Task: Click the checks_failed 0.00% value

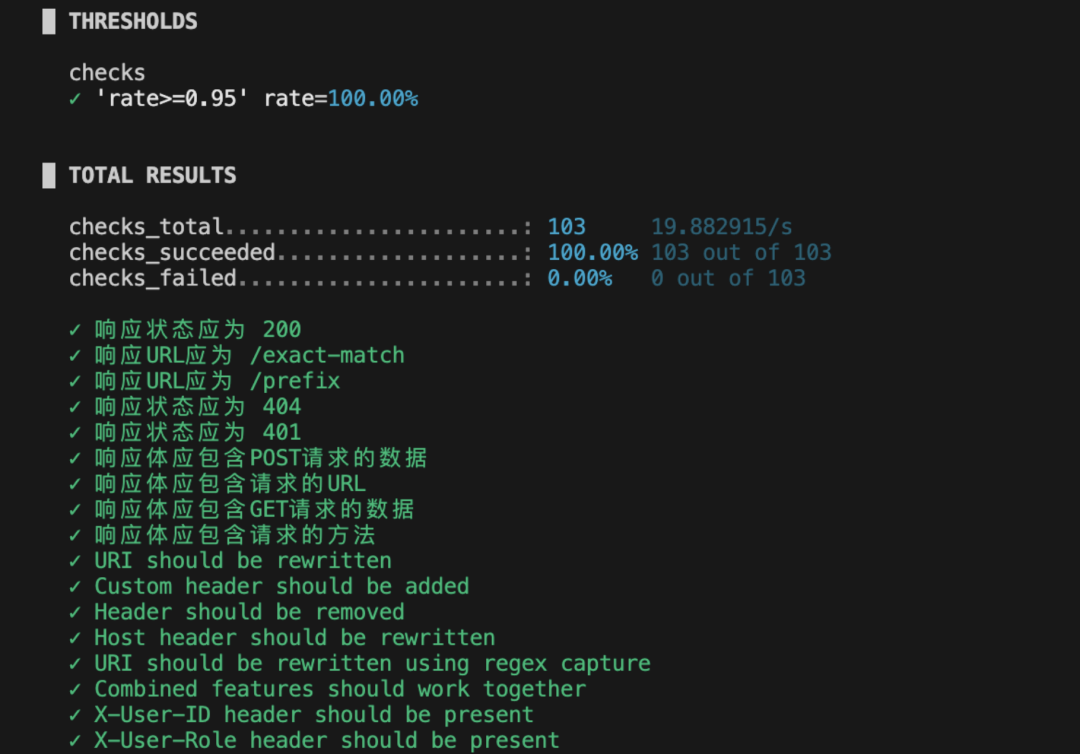Action: tap(579, 278)
